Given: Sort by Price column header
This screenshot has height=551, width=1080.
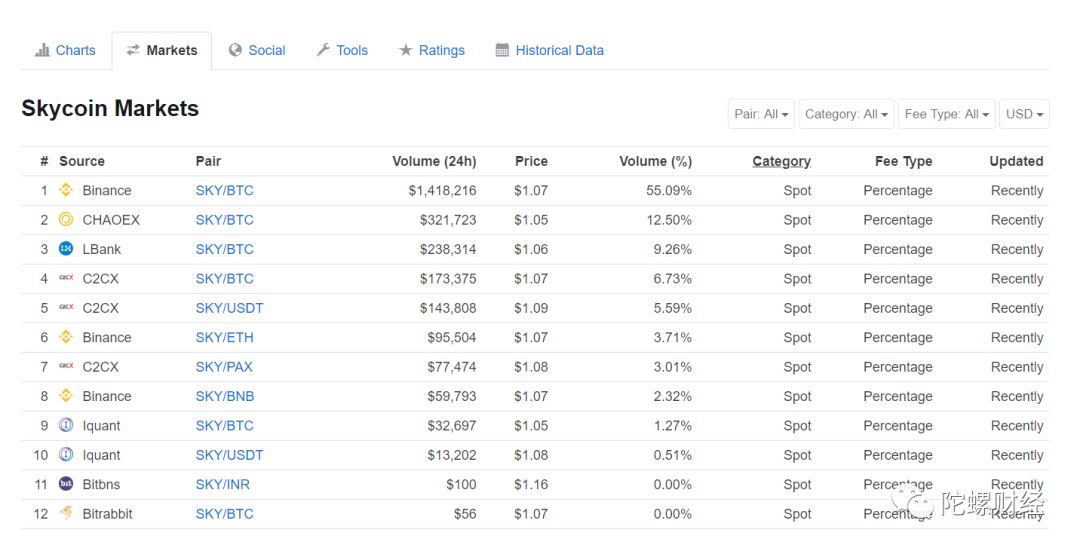Looking at the screenshot, I should tap(531, 161).
